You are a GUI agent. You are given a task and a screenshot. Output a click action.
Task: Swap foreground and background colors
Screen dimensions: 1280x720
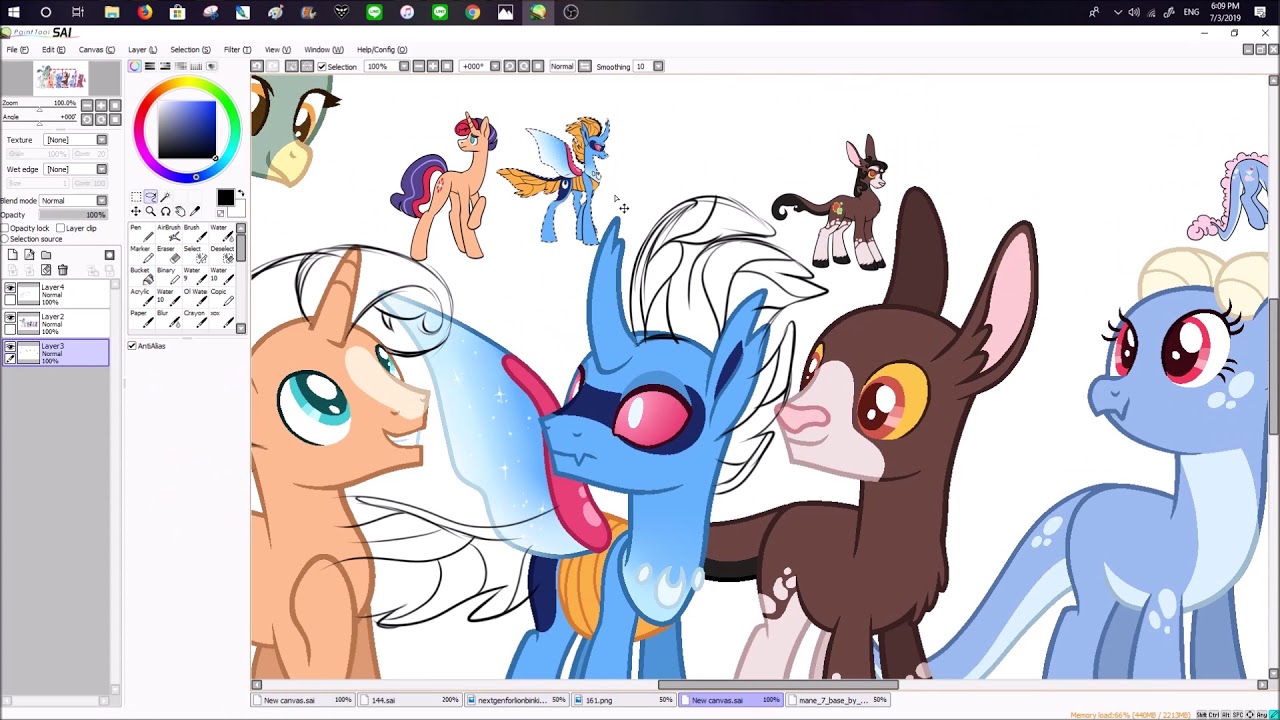[x=241, y=192]
